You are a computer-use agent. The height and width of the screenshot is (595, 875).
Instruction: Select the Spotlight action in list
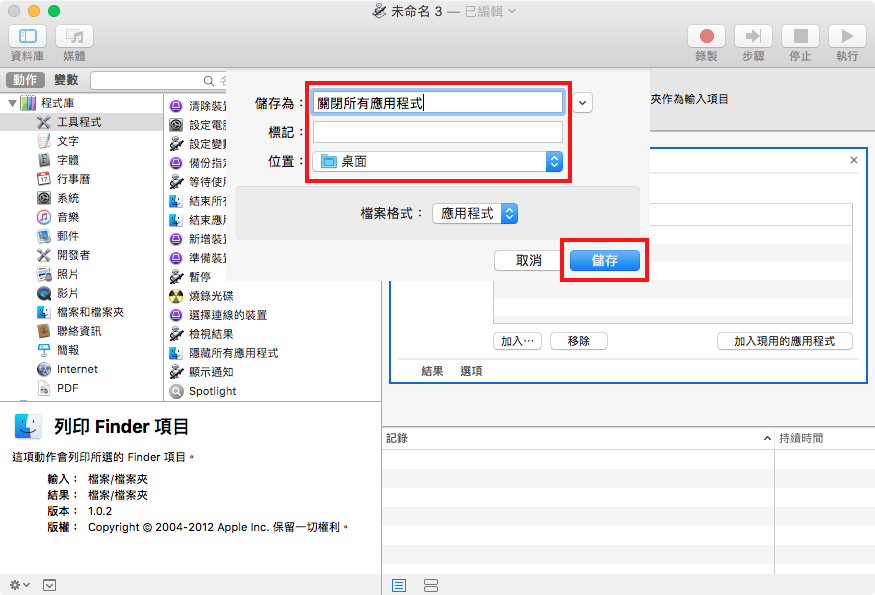(x=212, y=391)
